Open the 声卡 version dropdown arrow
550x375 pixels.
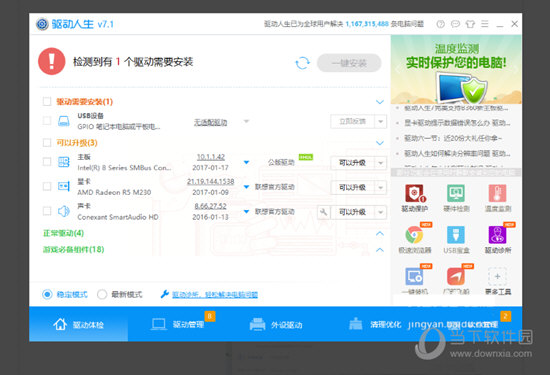[246, 212]
